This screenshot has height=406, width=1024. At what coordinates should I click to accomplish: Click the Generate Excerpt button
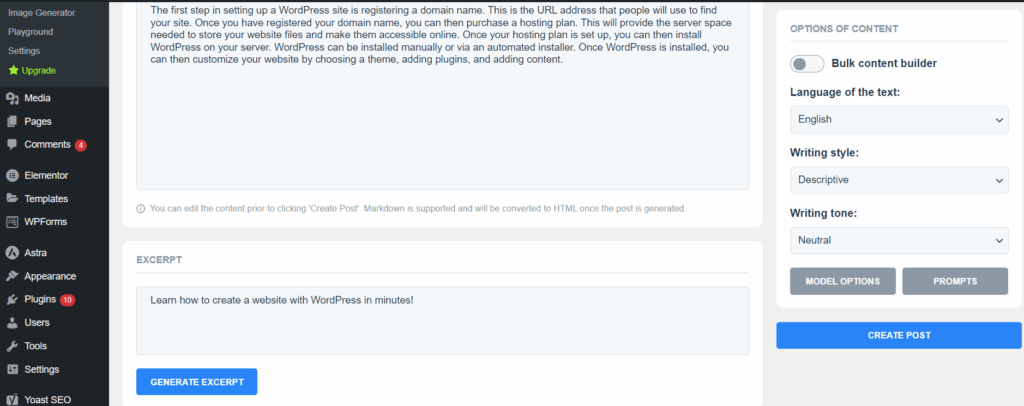[197, 382]
